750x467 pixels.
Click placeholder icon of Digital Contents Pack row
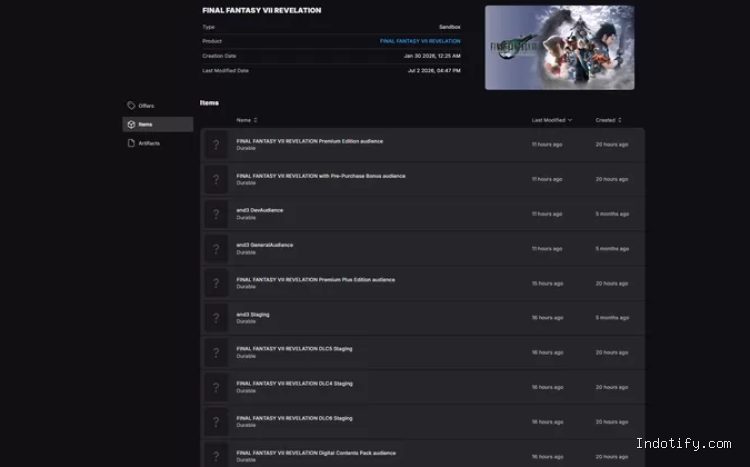(216, 456)
